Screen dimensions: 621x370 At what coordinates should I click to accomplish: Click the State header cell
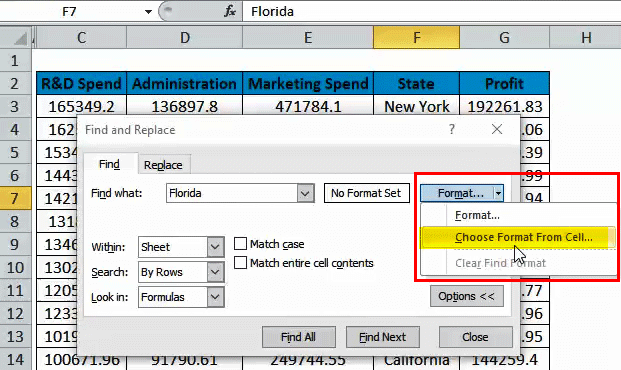416,84
